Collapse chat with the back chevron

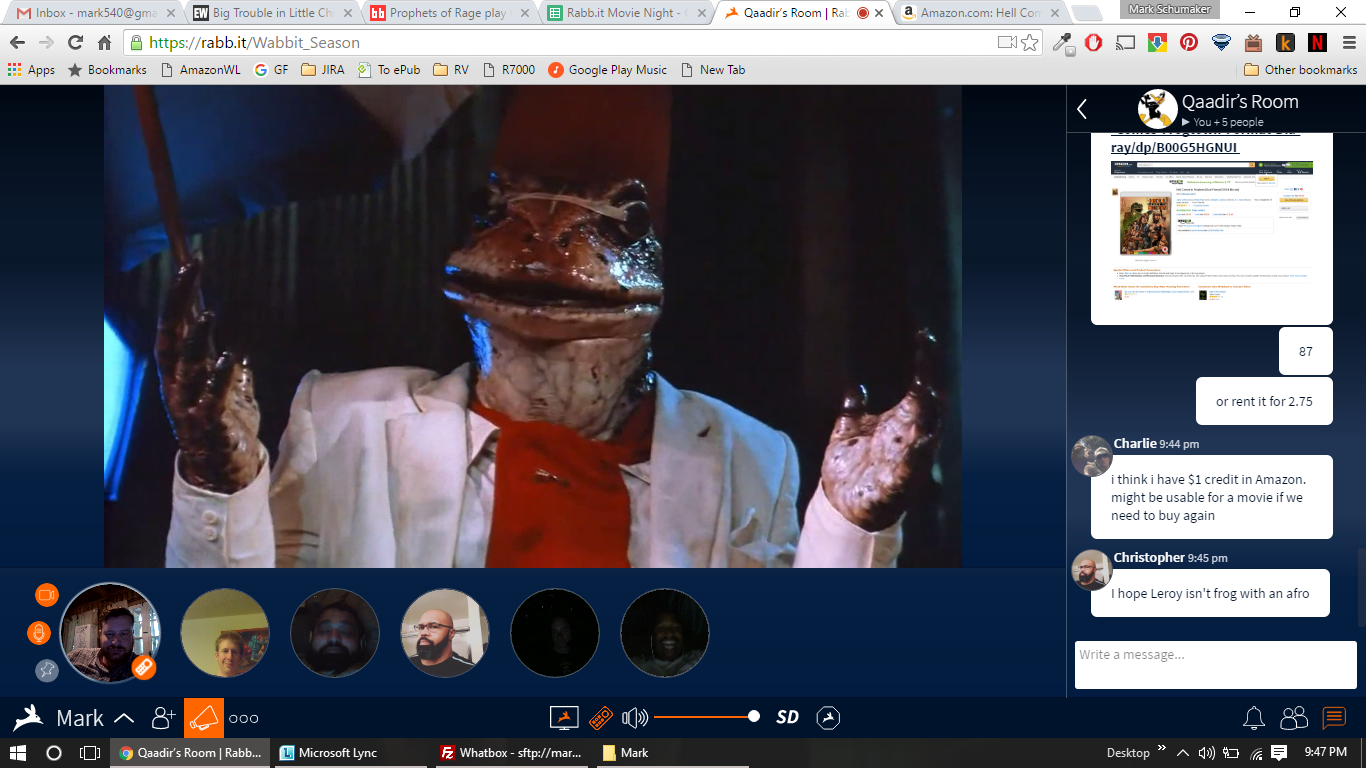(x=1082, y=109)
